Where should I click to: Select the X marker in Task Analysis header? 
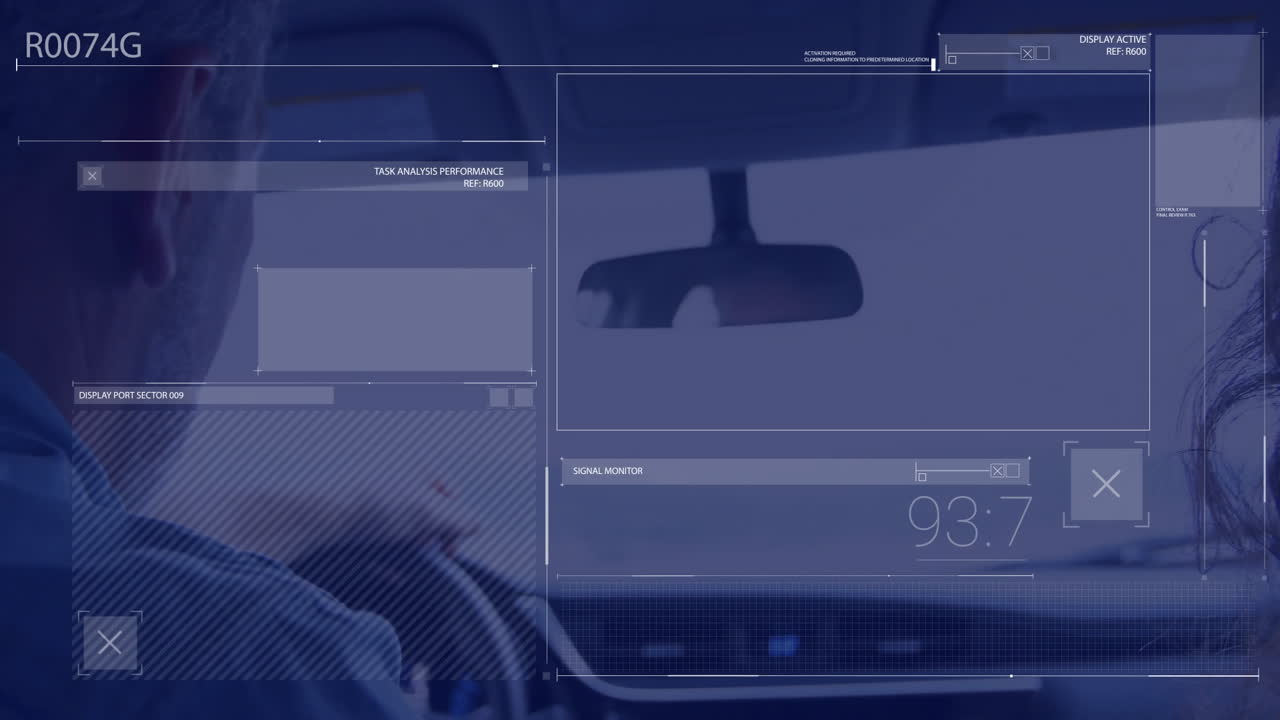pos(91,176)
